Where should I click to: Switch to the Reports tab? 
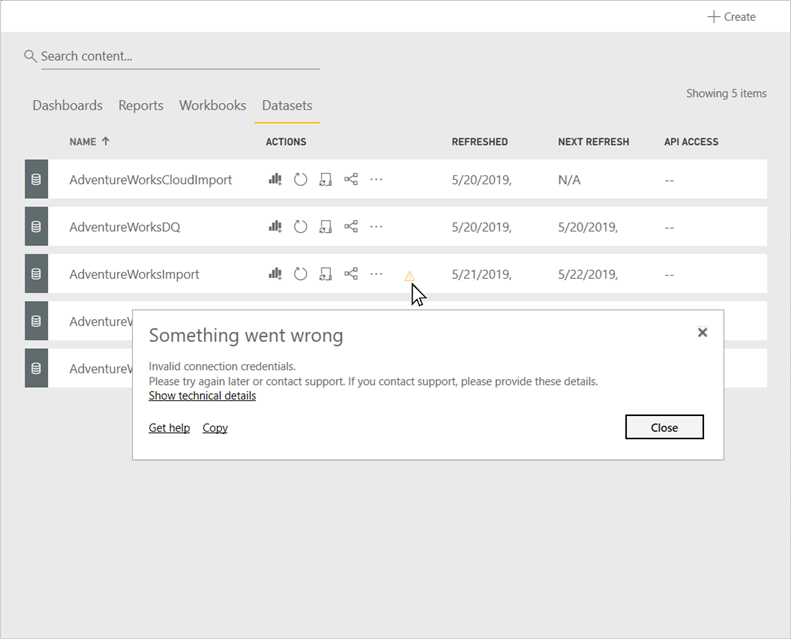point(141,105)
